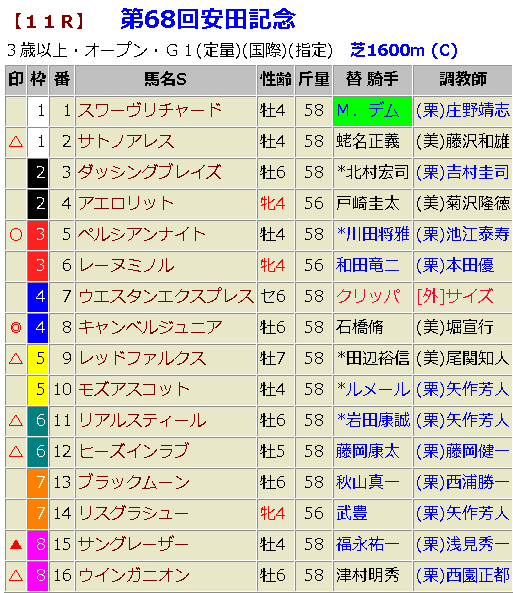This screenshot has width=513, height=593.
Task: View trainer (栗)吉村圭司
Action: (x=463, y=173)
